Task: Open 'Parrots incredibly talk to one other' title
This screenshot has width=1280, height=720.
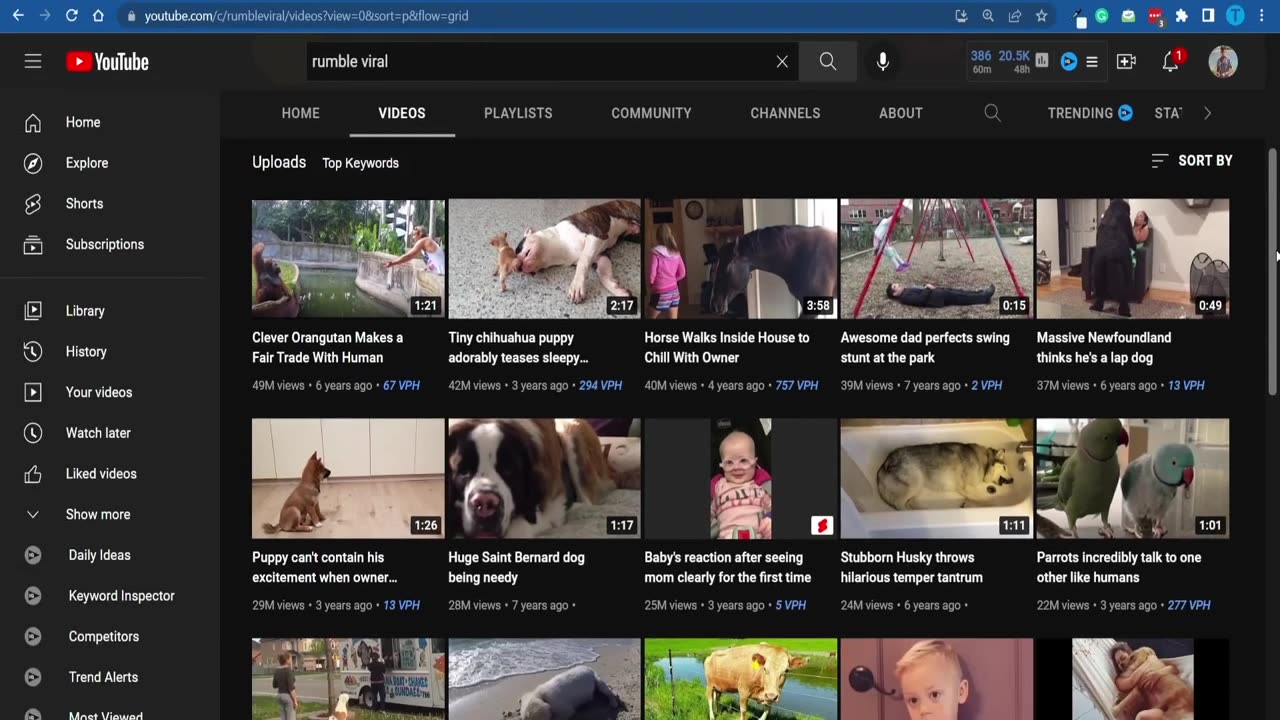Action: (1119, 567)
